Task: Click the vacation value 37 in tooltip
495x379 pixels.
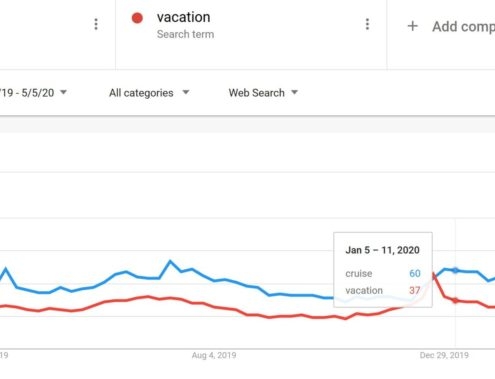Action: tap(415, 290)
